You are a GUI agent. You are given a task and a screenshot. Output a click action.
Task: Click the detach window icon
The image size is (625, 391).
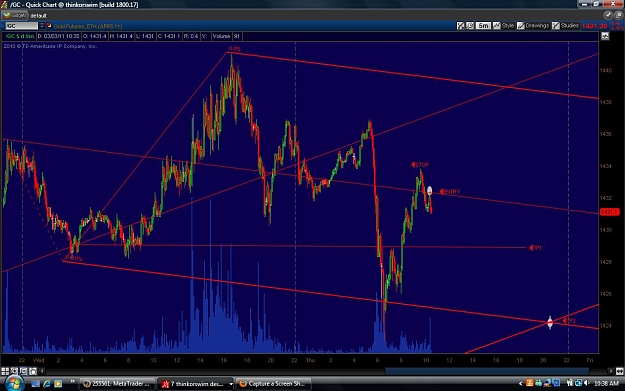tap(619, 16)
